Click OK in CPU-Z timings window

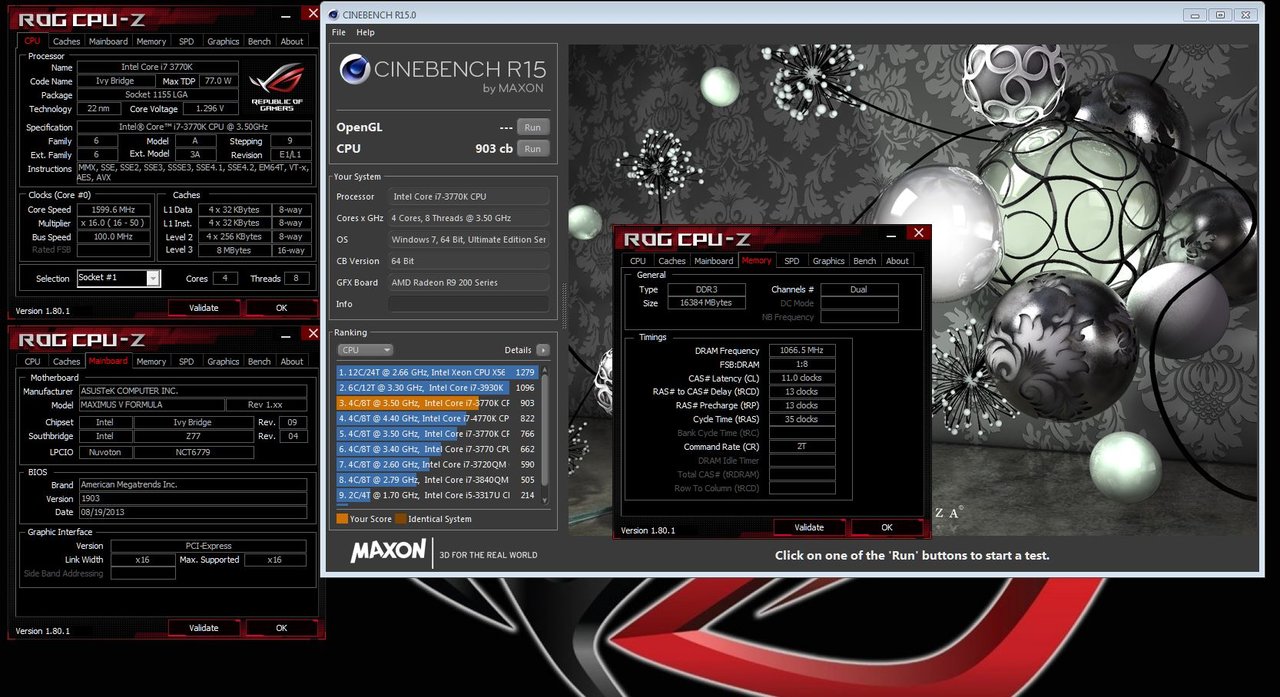point(887,527)
